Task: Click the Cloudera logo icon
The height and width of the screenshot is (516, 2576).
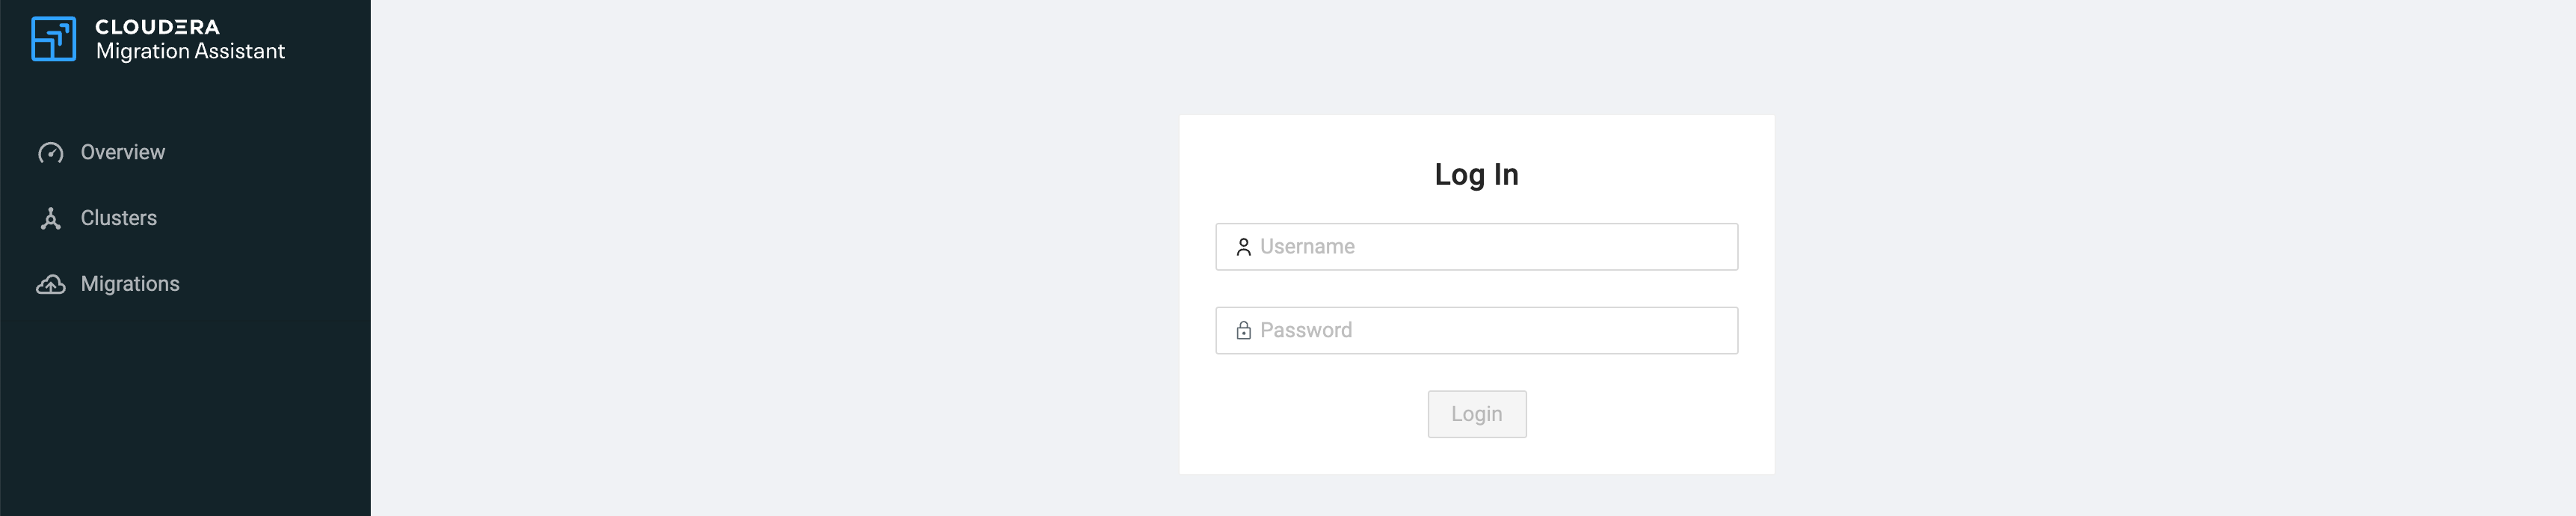Action: click(x=54, y=39)
